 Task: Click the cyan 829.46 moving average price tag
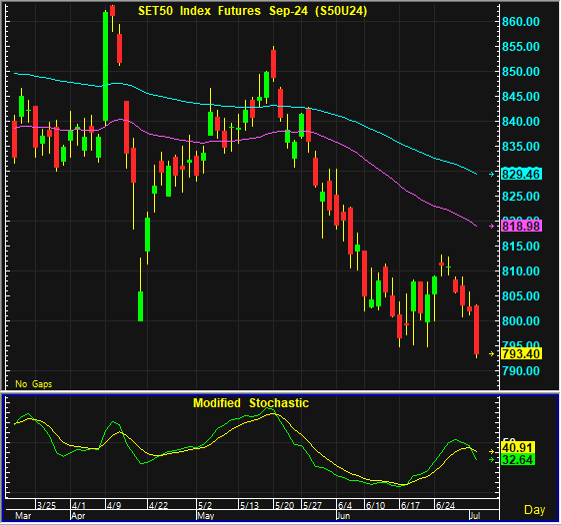(x=521, y=174)
